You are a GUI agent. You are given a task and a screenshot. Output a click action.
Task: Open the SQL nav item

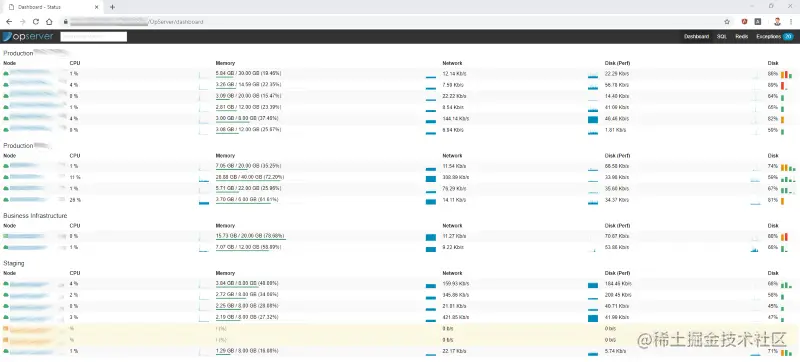(721, 37)
